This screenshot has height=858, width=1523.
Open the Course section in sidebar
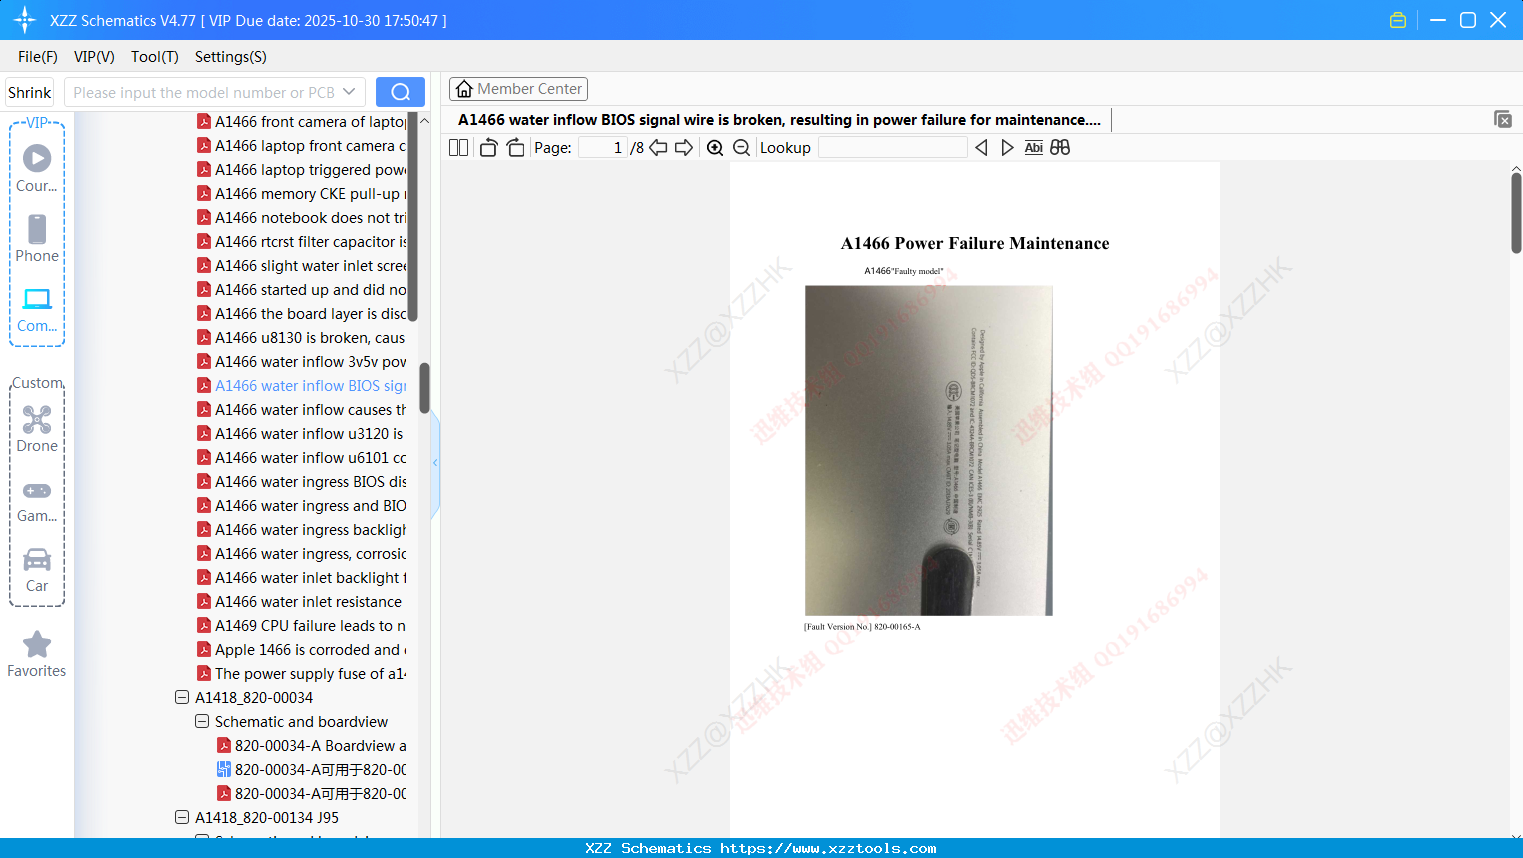tap(37, 168)
